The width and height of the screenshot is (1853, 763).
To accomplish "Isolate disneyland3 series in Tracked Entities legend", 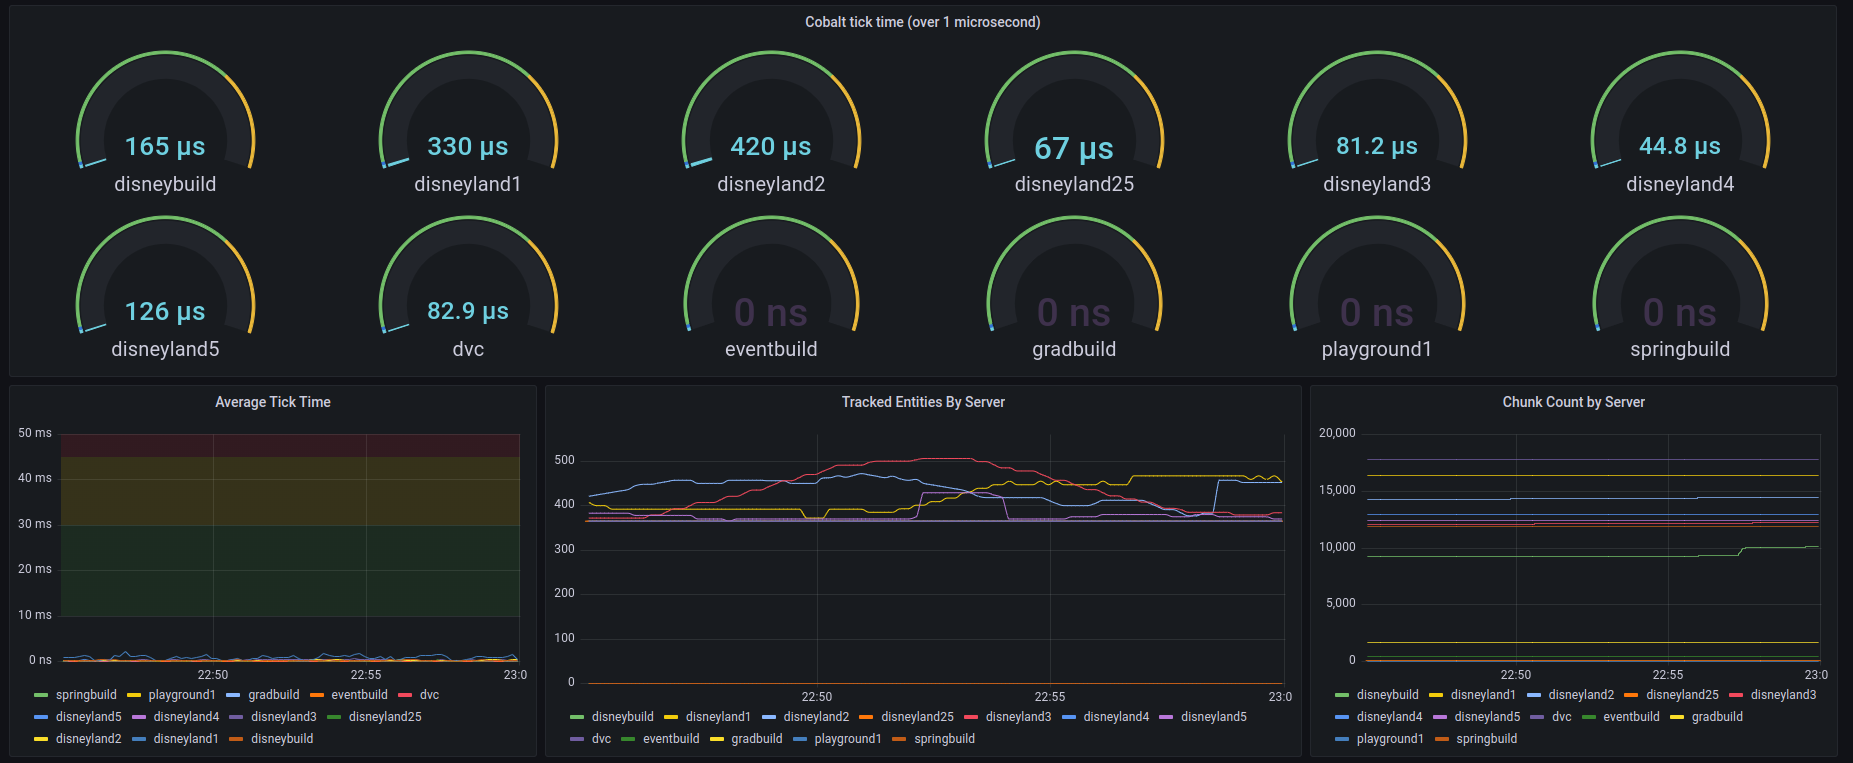I will 1018,717.
